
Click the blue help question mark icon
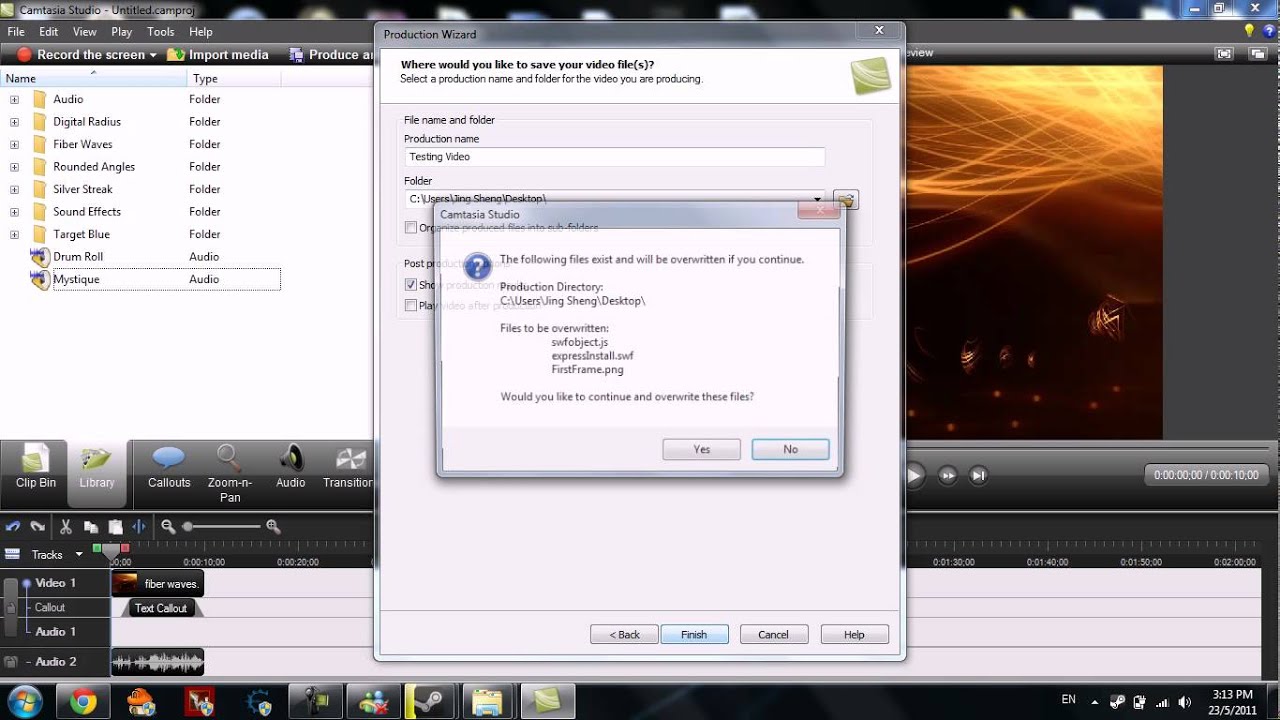click(x=1268, y=32)
